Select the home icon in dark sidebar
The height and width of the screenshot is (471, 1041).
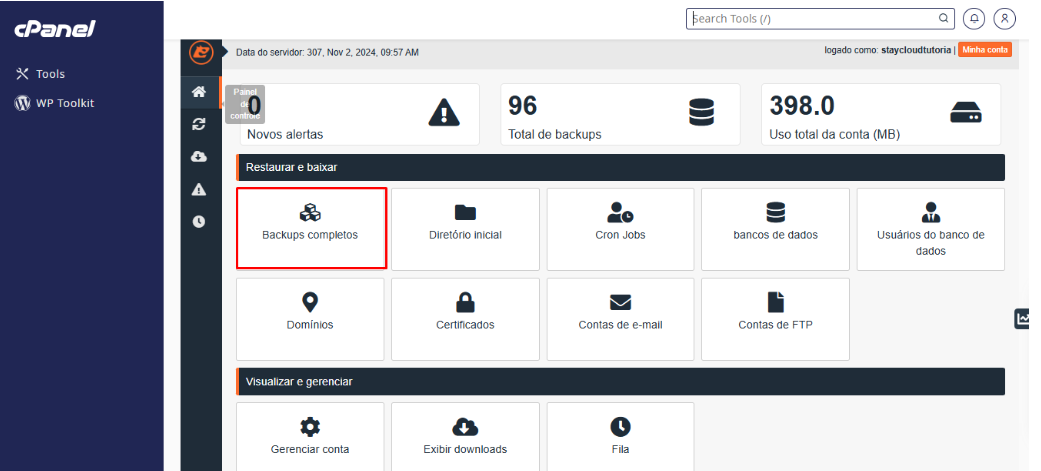tap(199, 92)
